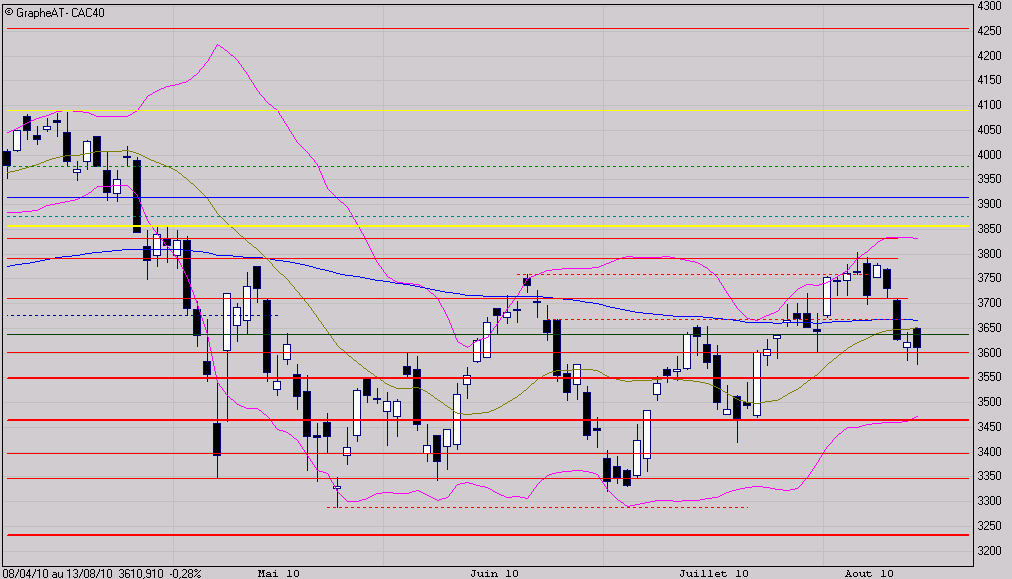Viewport: 1012px width, 579px height.
Task: Click the 3350 price scale label
Action: (989, 476)
